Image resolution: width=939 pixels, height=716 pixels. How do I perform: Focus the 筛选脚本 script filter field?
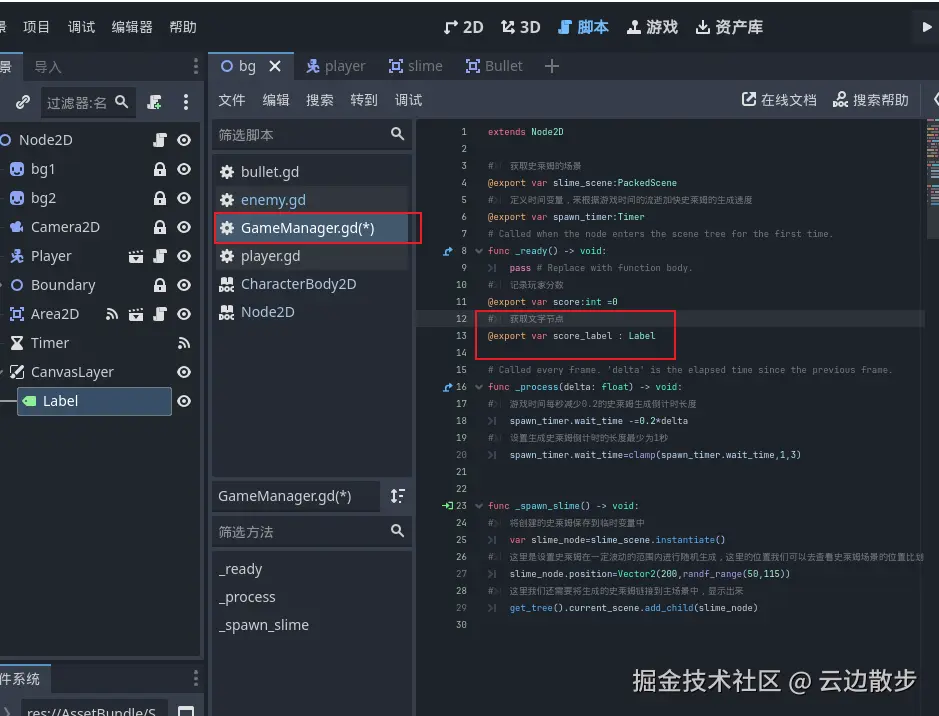tap(311, 135)
